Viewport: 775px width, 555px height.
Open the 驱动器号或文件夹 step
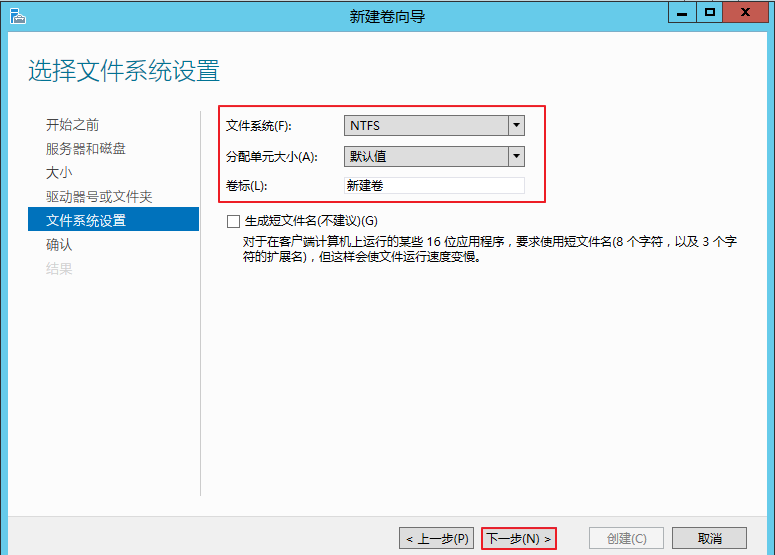click(x=99, y=197)
